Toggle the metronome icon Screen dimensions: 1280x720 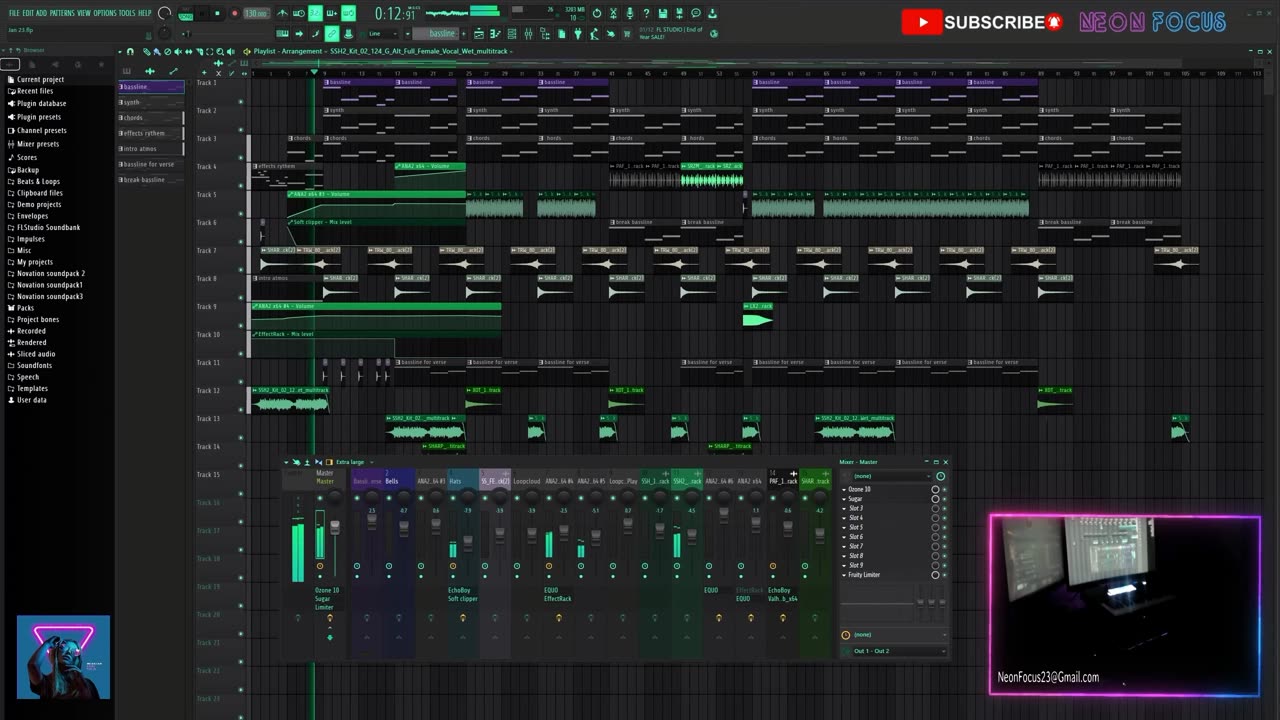point(283,13)
